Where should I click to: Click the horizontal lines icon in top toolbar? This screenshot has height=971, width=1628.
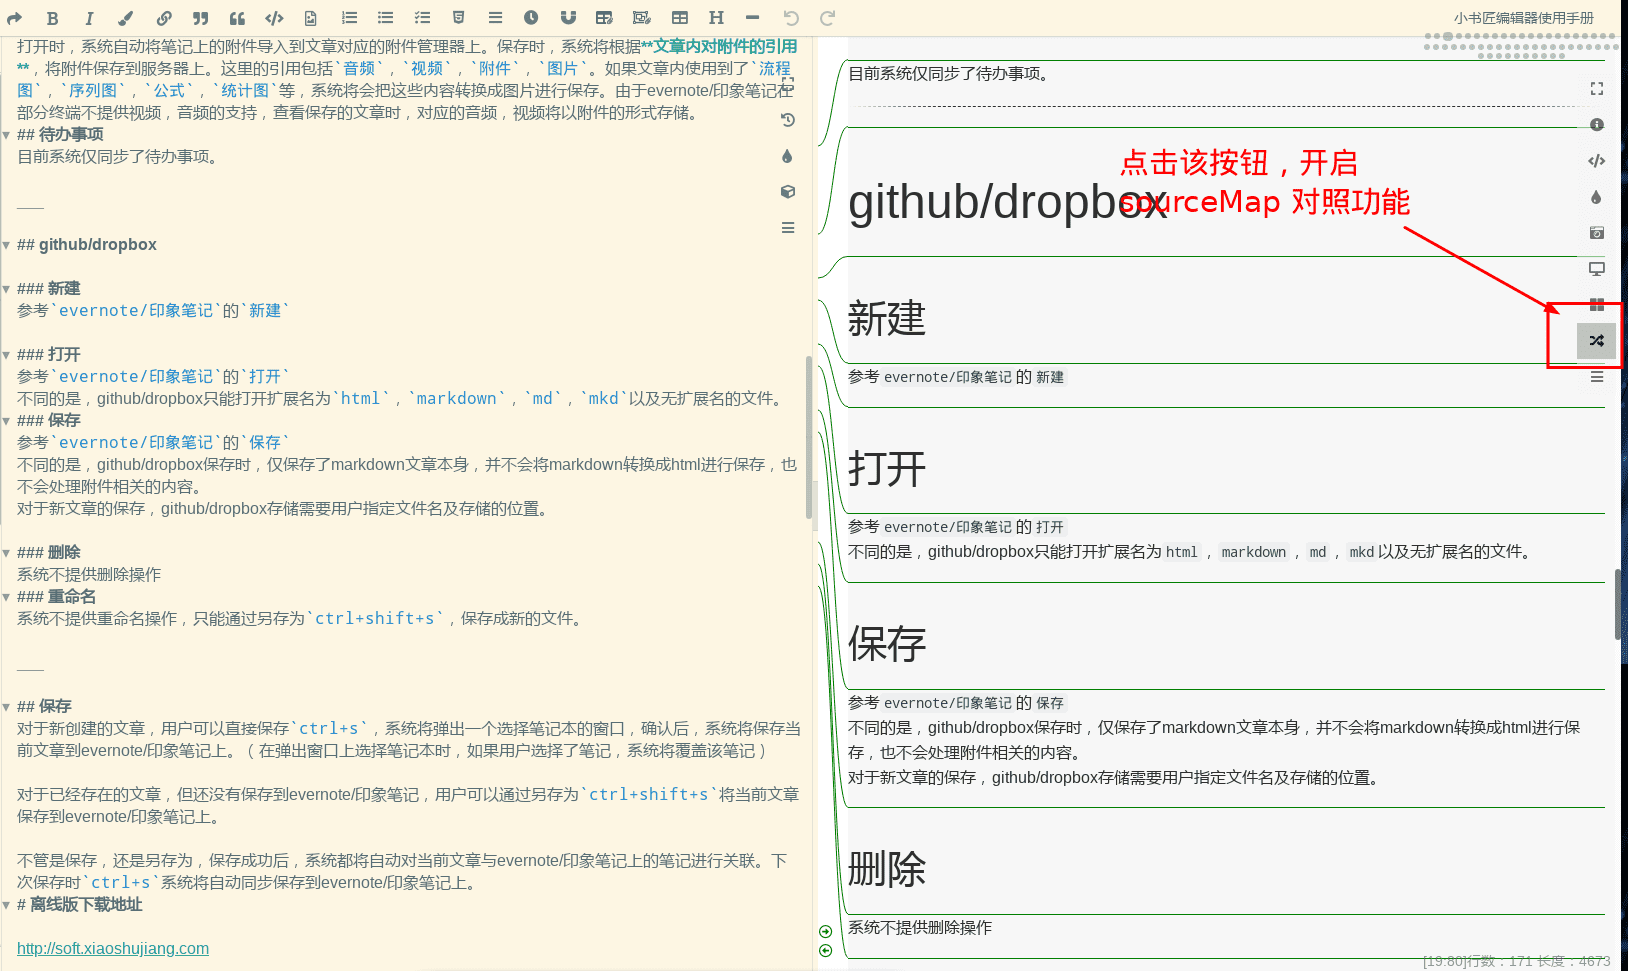pyautogui.click(x=495, y=18)
